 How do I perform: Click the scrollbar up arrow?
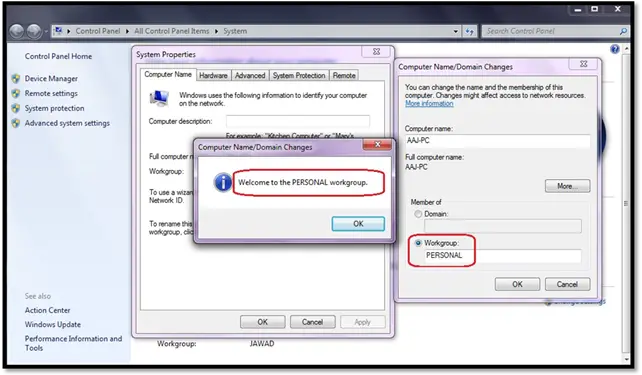pyautogui.click(x=626, y=48)
